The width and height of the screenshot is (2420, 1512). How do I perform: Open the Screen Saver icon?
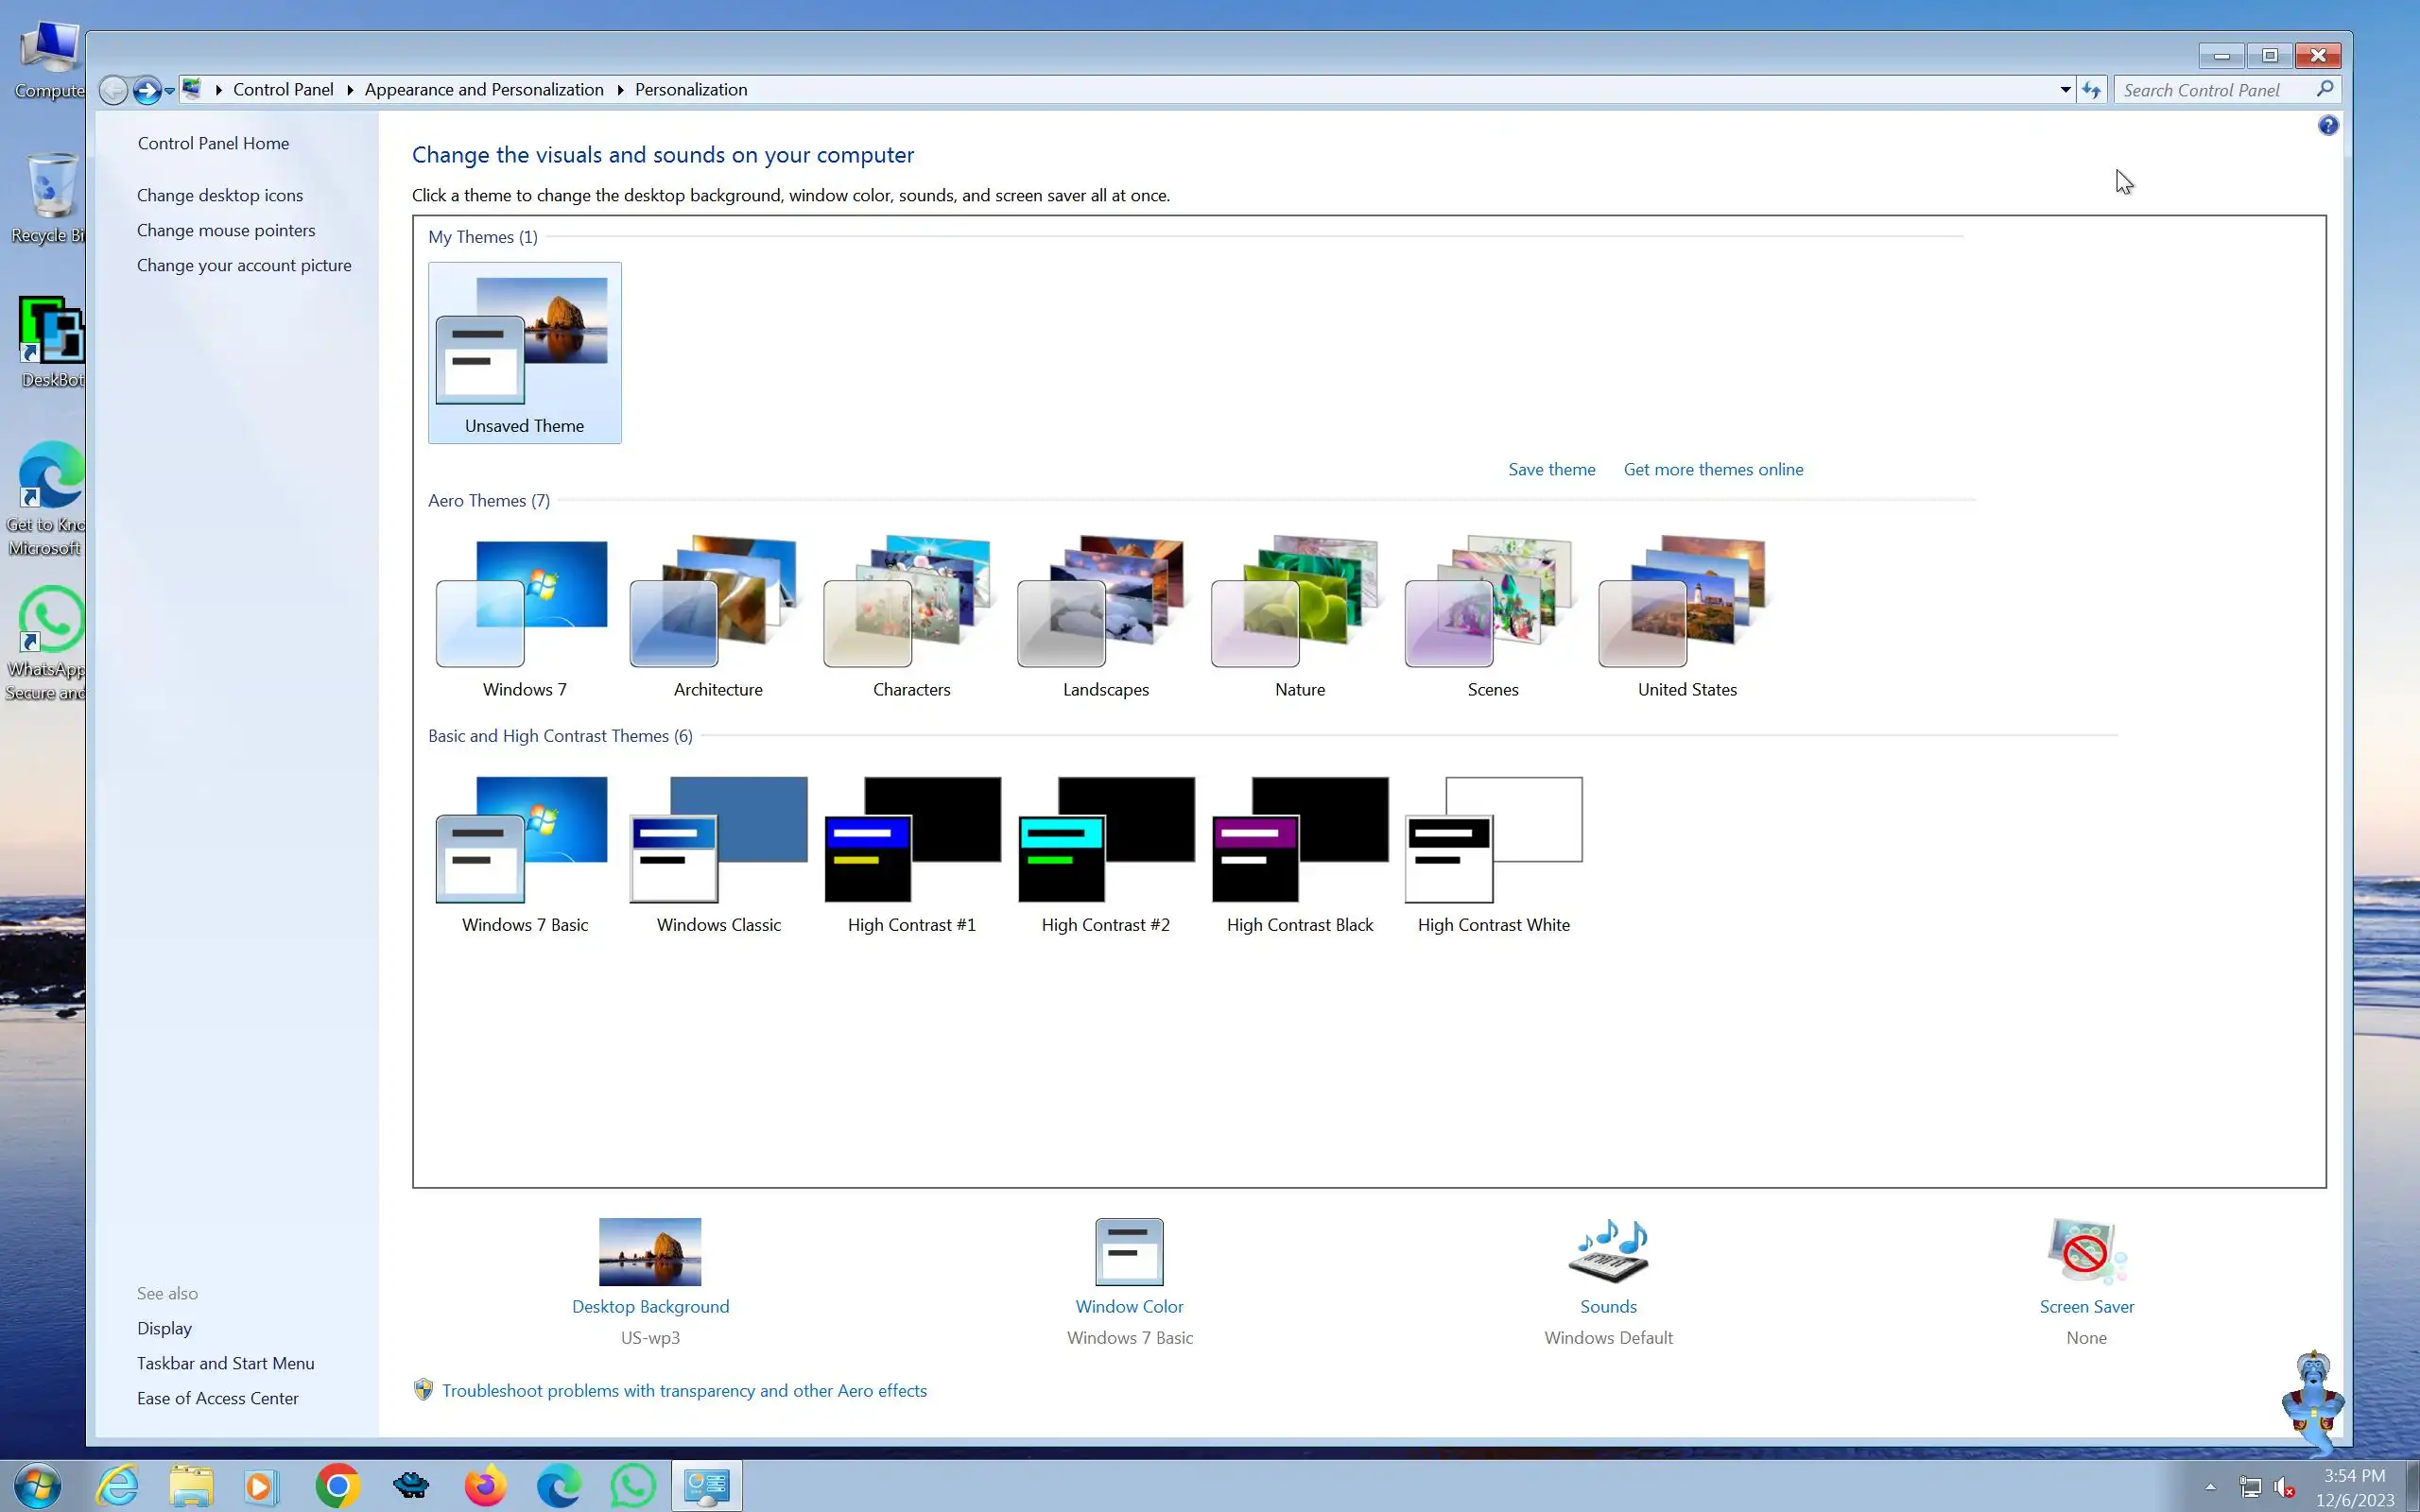[x=2086, y=1251]
